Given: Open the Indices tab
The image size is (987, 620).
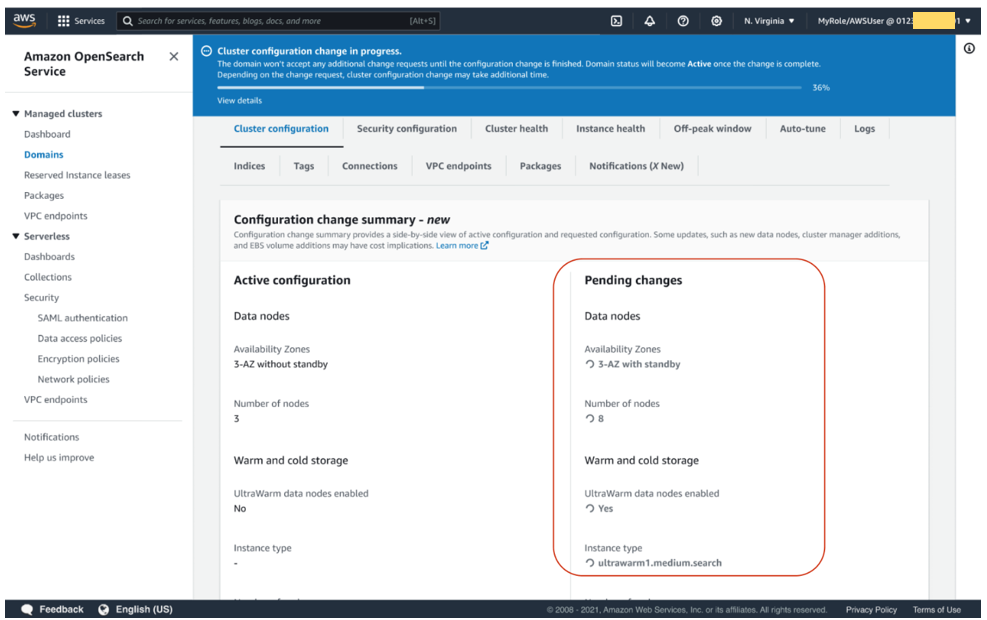Looking at the screenshot, I should click(249, 166).
